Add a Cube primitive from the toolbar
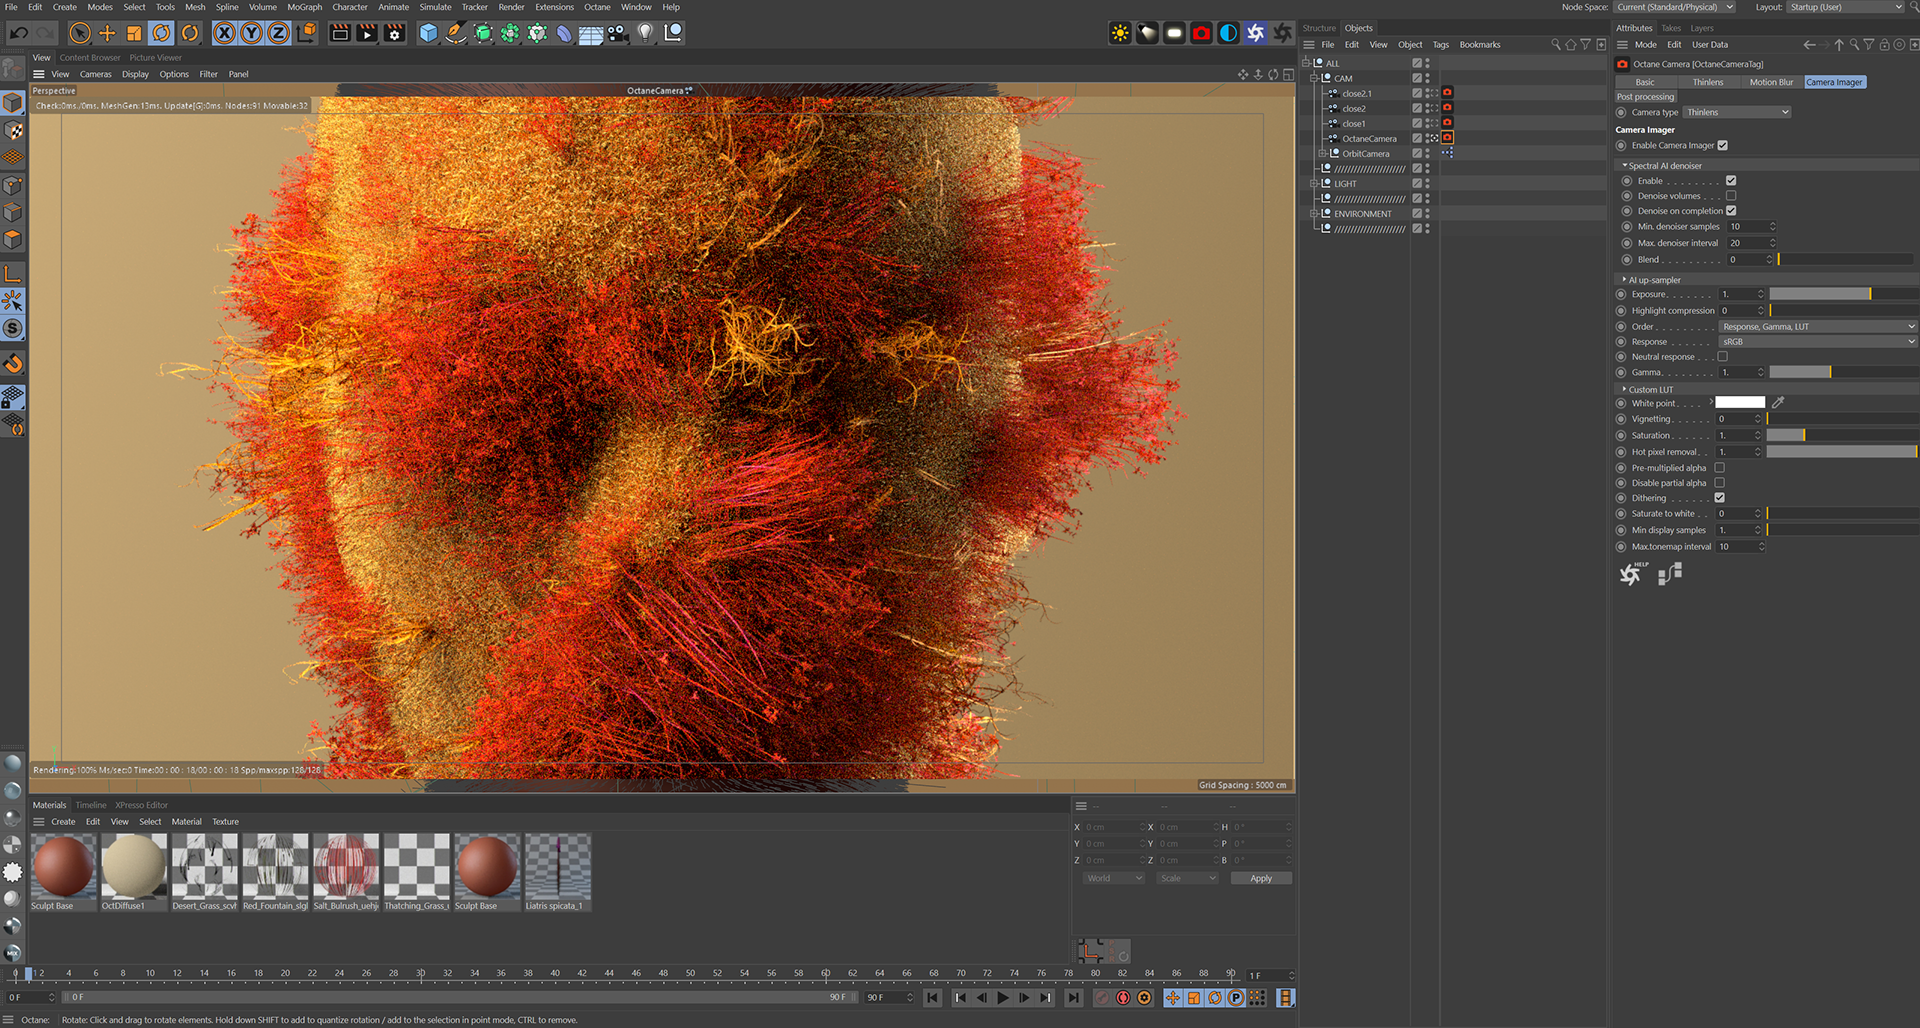This screenshot has height=1028, width=1920. coord(428,33)
